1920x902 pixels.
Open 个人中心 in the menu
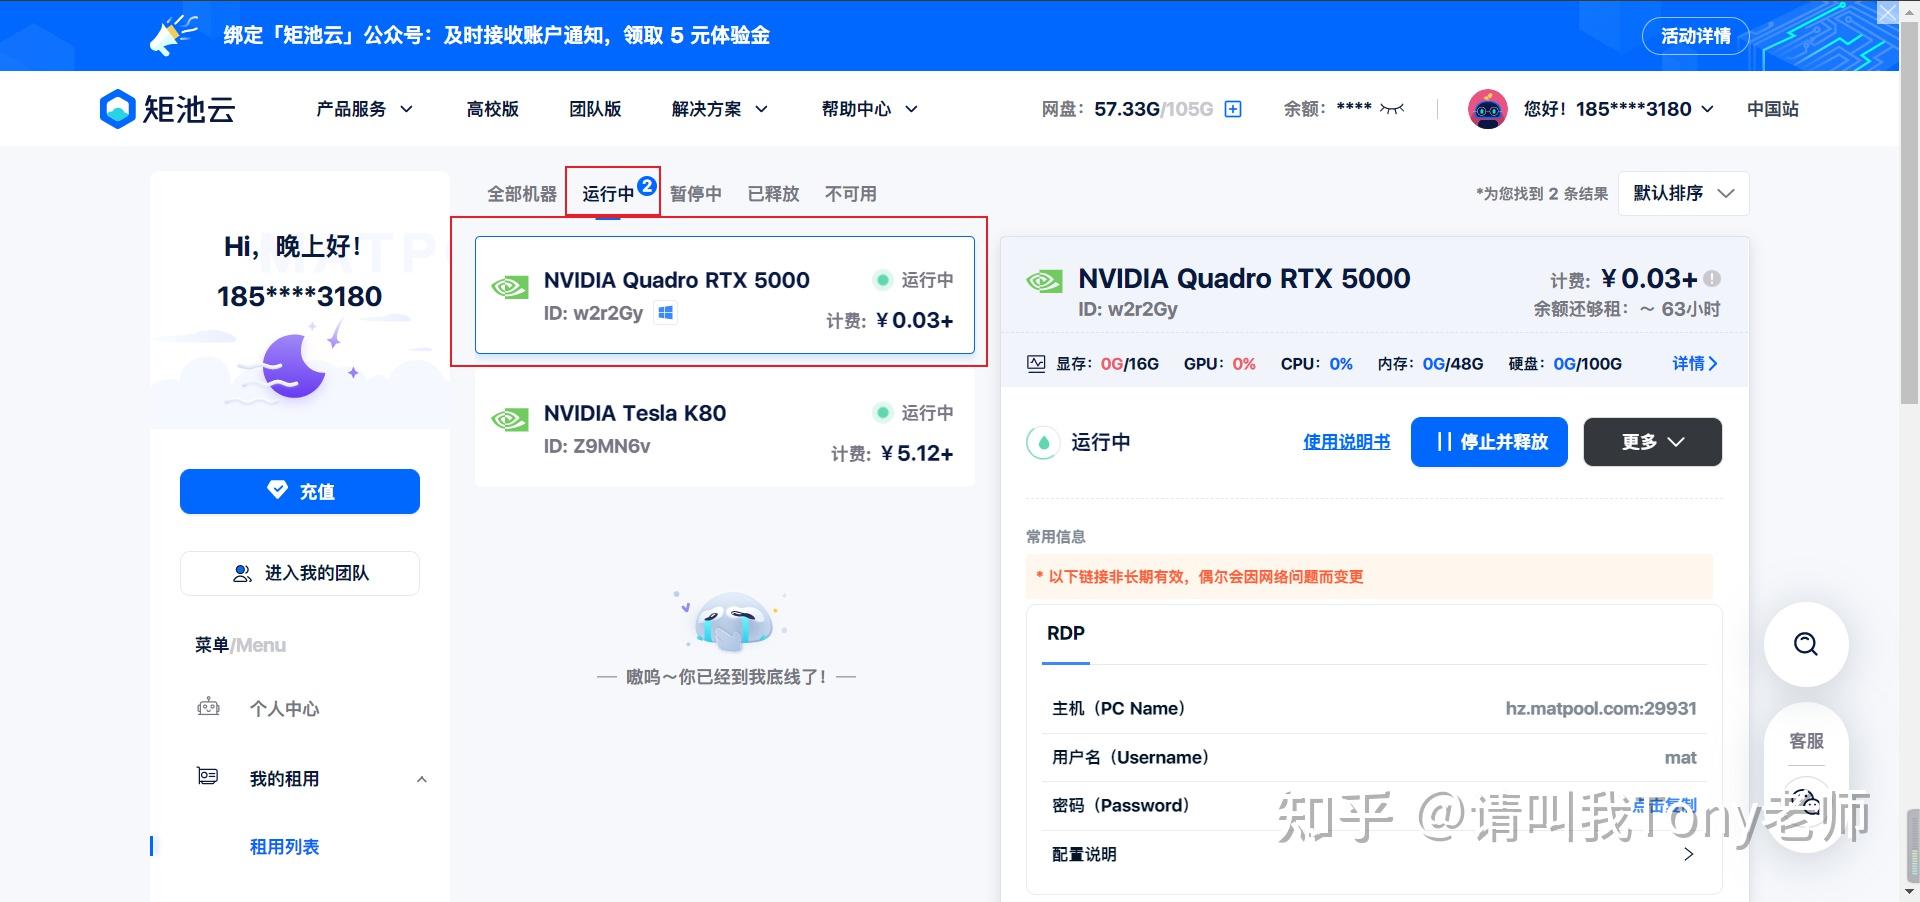[285, 709]
